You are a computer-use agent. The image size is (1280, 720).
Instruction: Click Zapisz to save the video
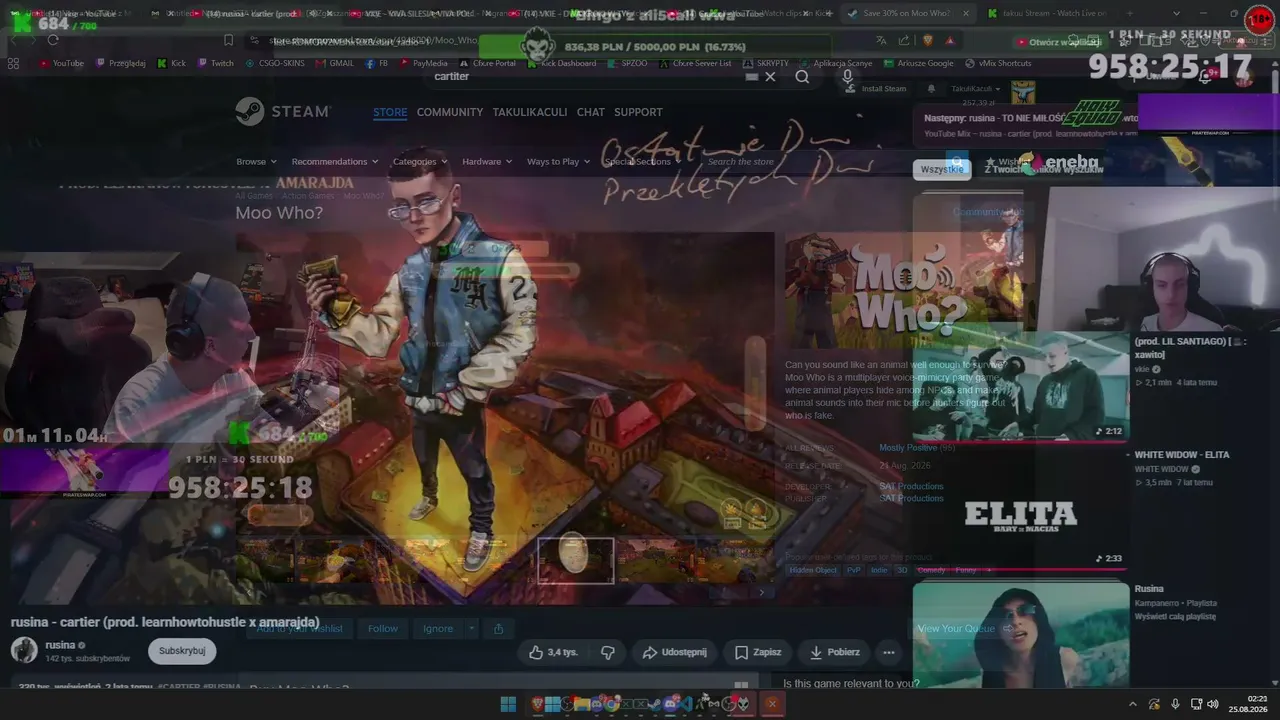757,652
